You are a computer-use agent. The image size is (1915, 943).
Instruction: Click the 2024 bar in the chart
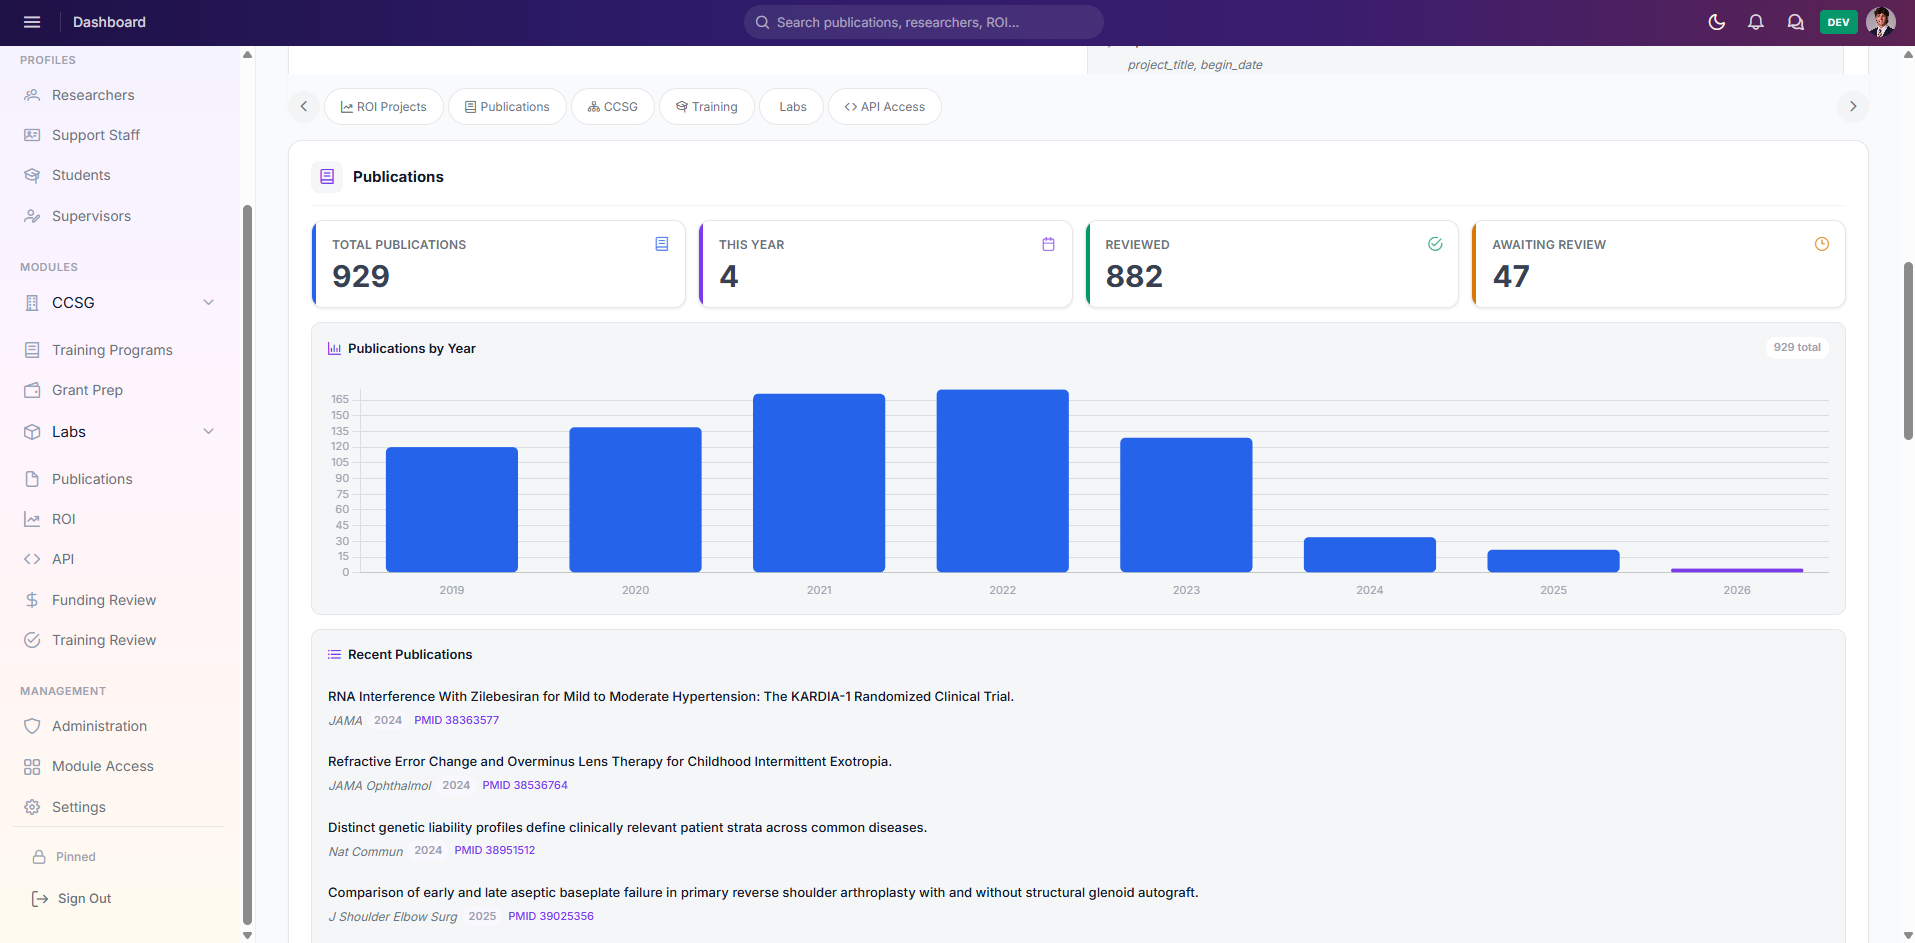coord(1370,555)
